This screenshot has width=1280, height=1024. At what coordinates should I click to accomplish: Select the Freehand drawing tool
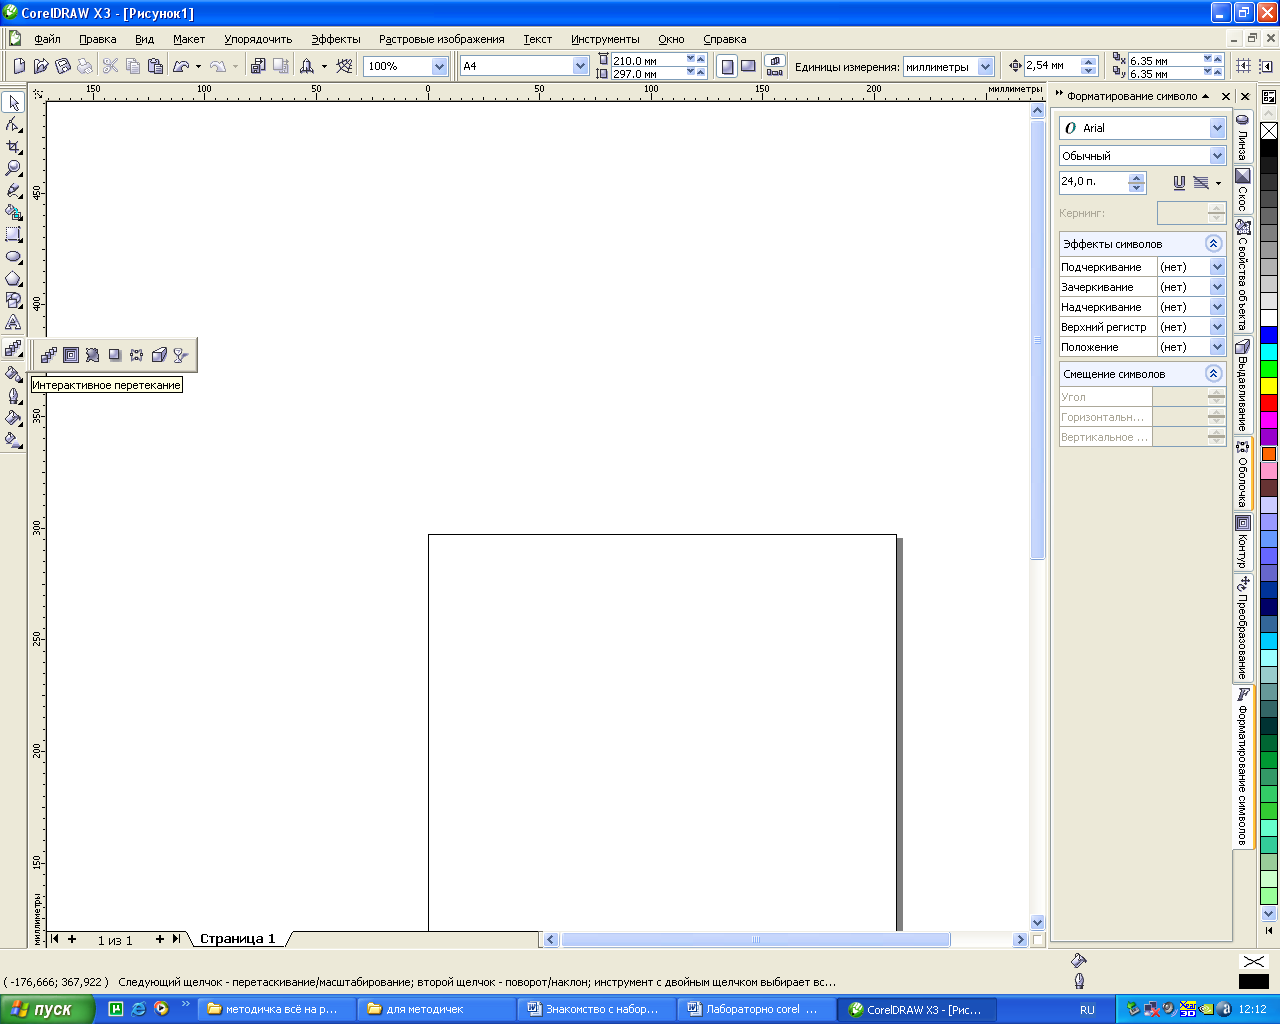click(x=13, y=190)
